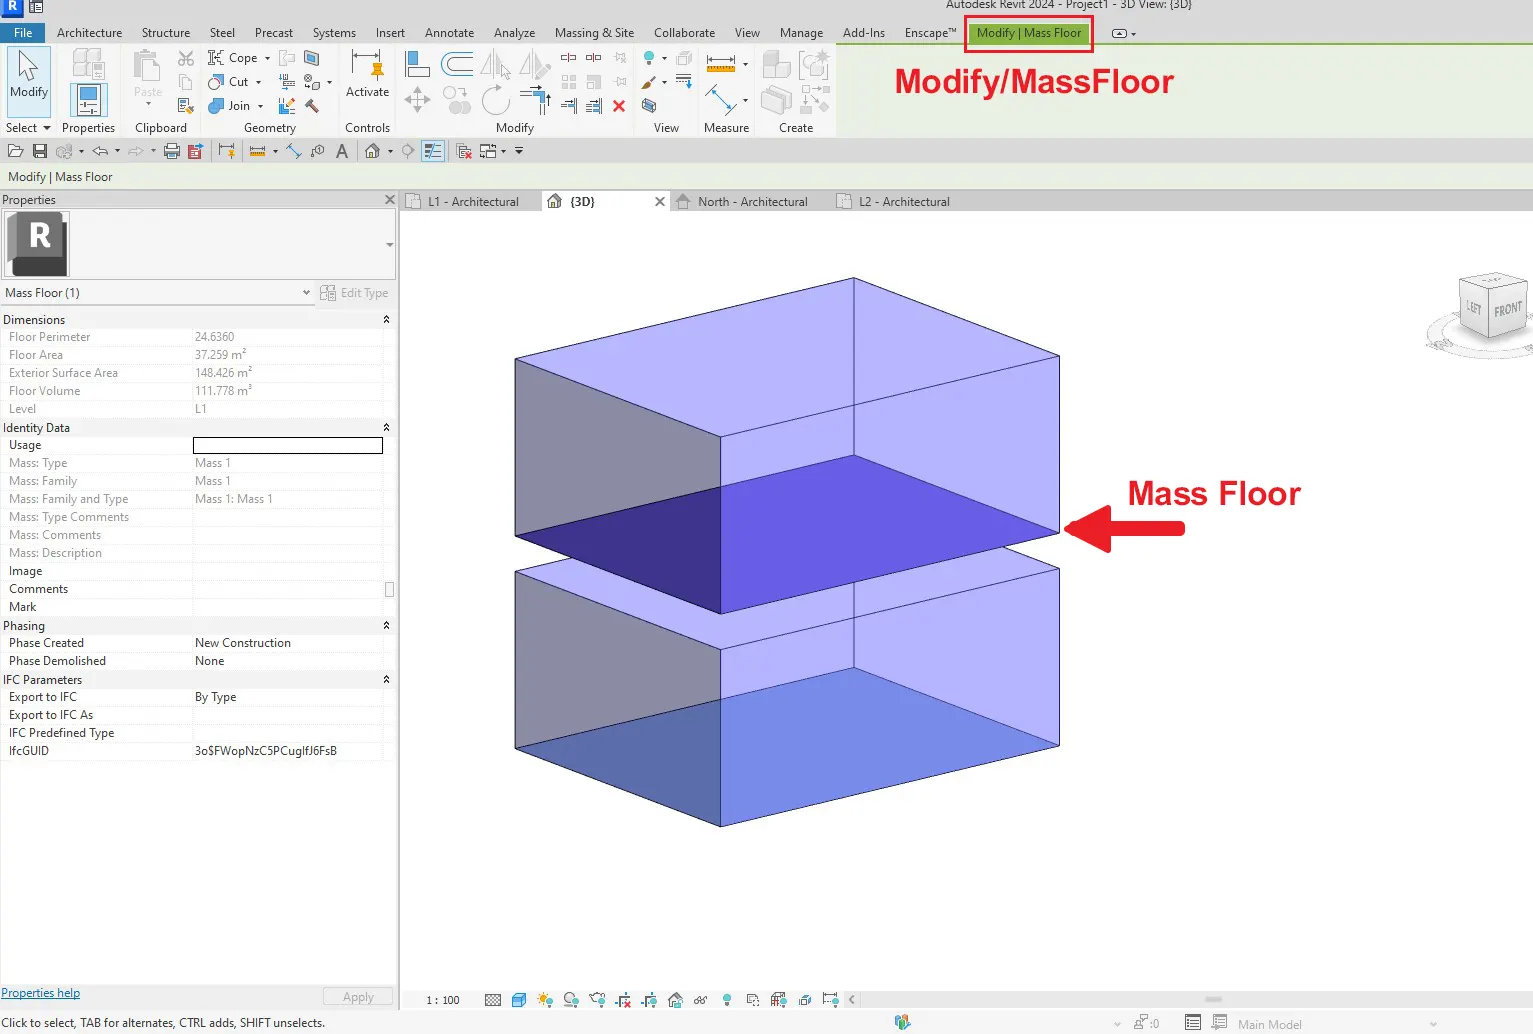Click the Apply button in Properties

click(358, 997)
